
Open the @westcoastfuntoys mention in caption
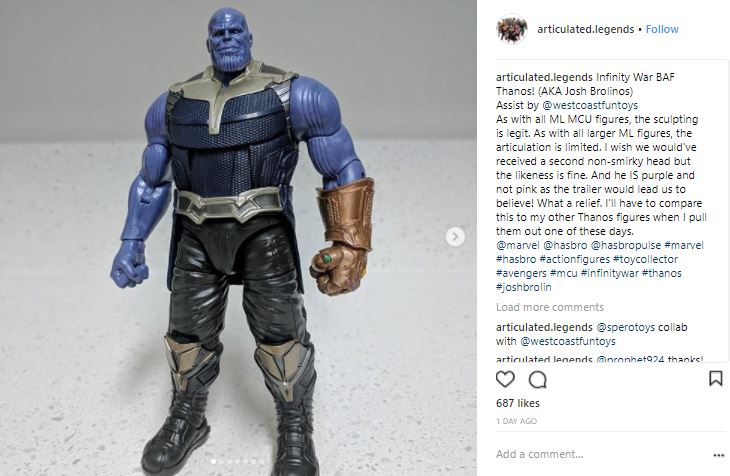pos(590,105)
